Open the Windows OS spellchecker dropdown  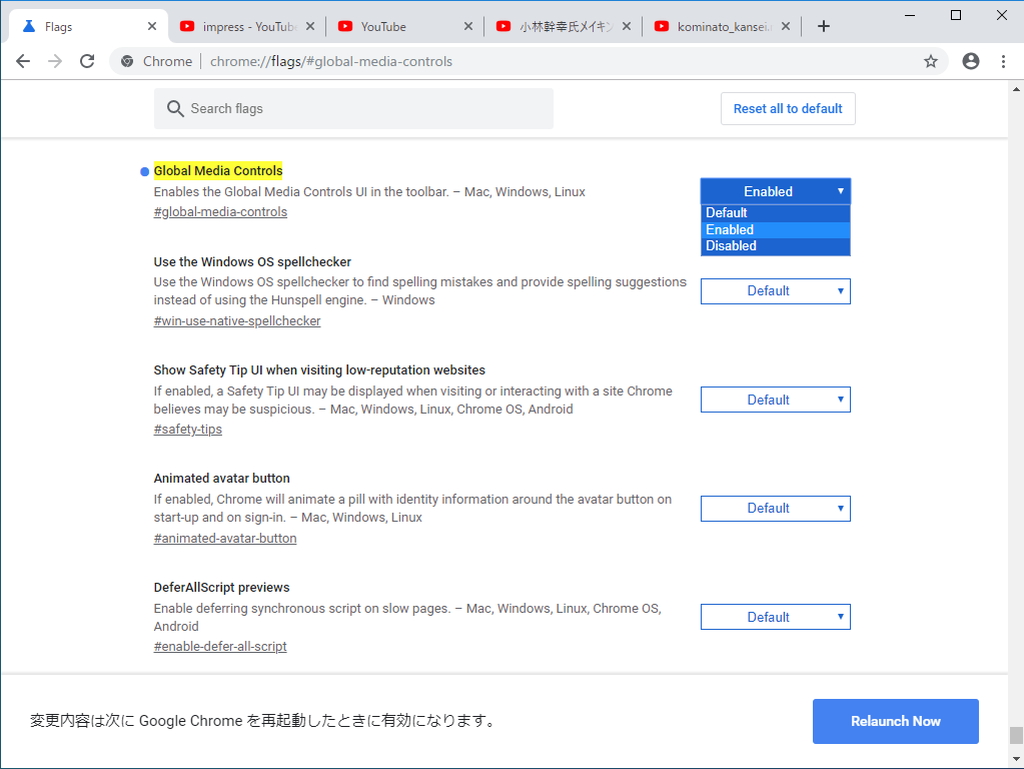point(775,290)
